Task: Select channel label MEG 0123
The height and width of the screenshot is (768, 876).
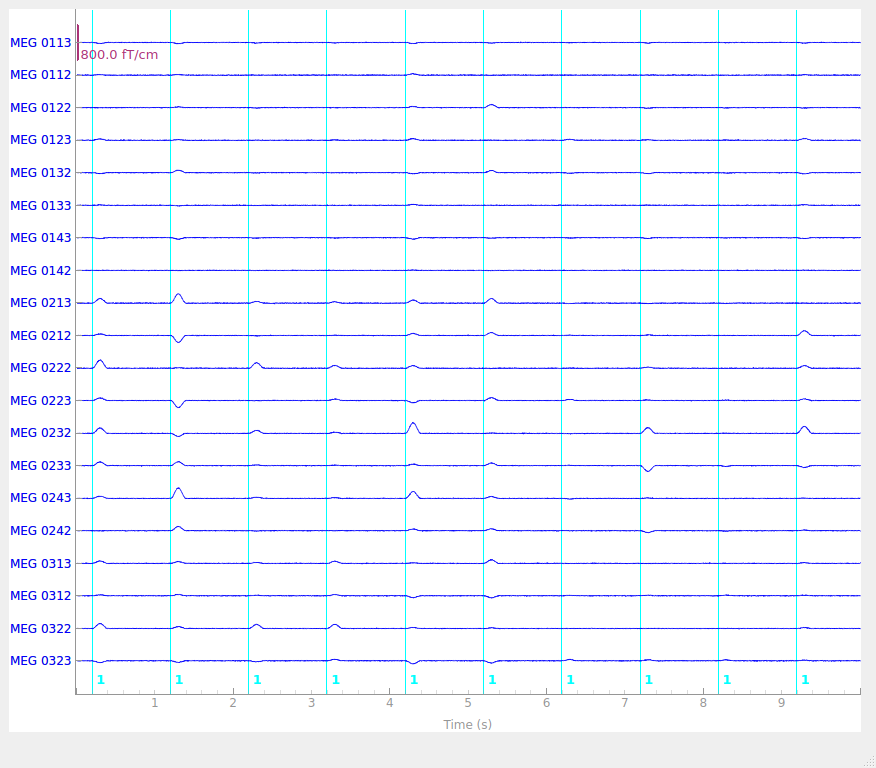Action: click(x=41, y=140)
